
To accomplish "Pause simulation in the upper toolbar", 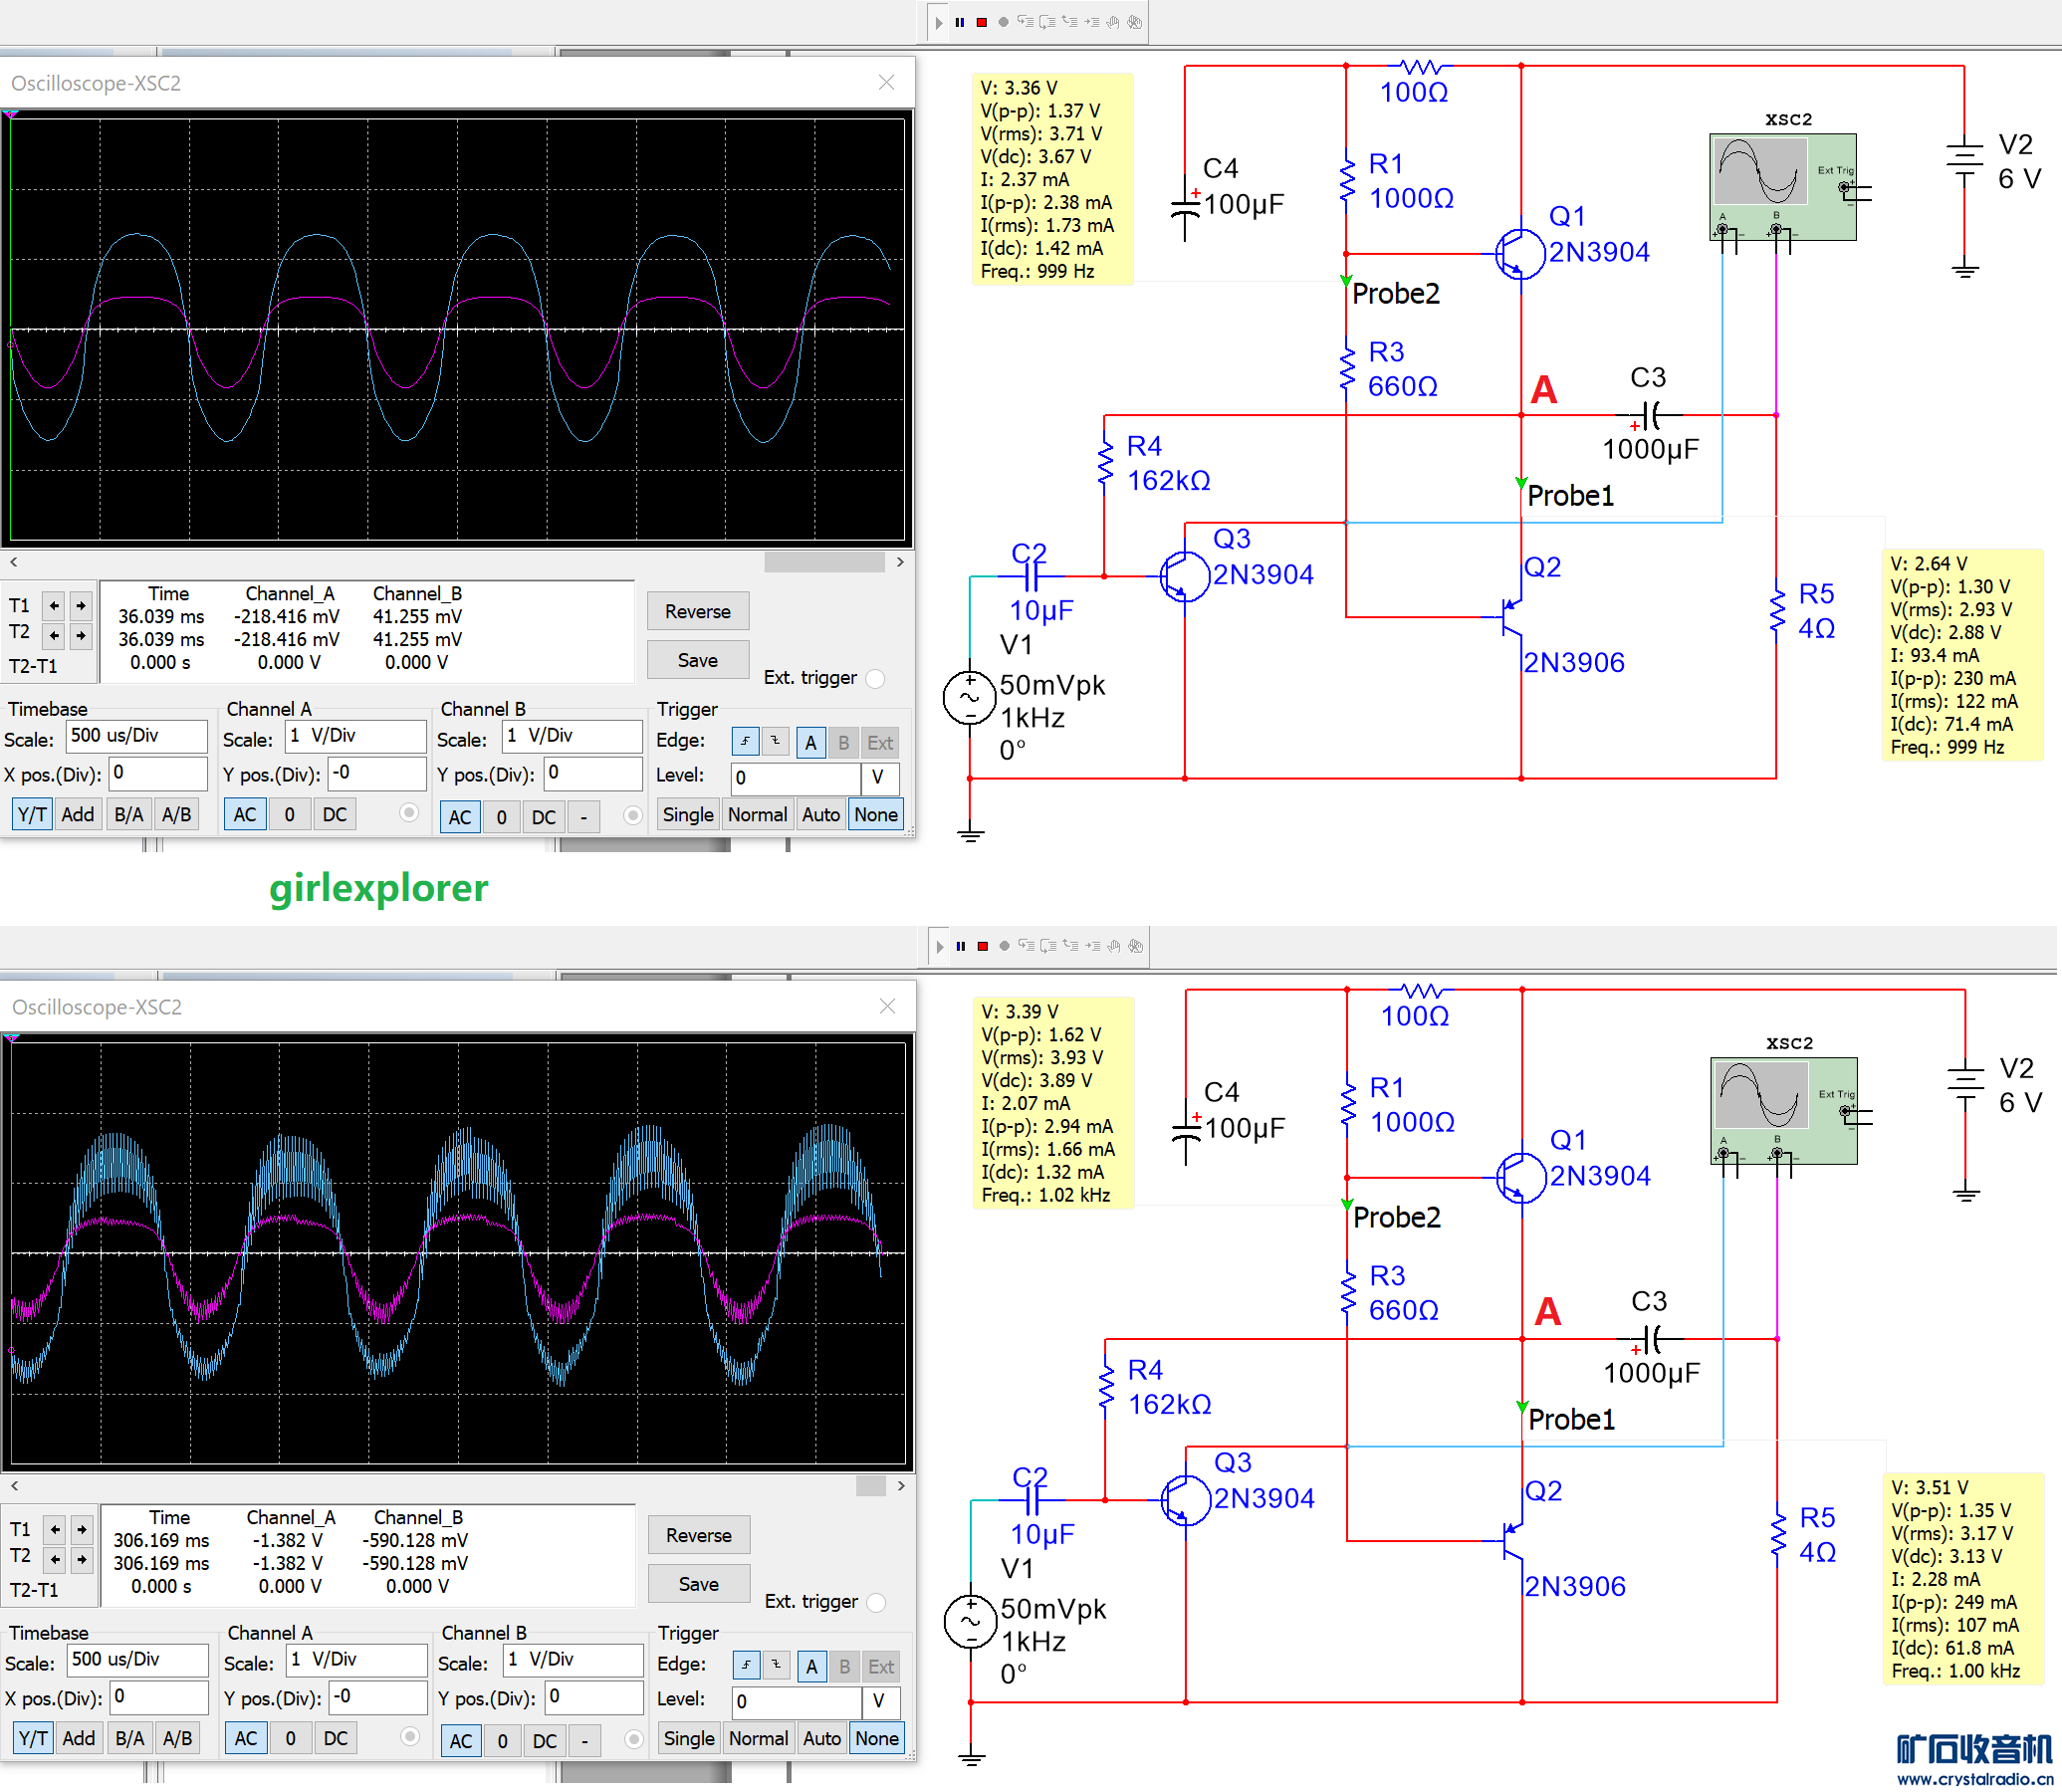I will (960, 22).
